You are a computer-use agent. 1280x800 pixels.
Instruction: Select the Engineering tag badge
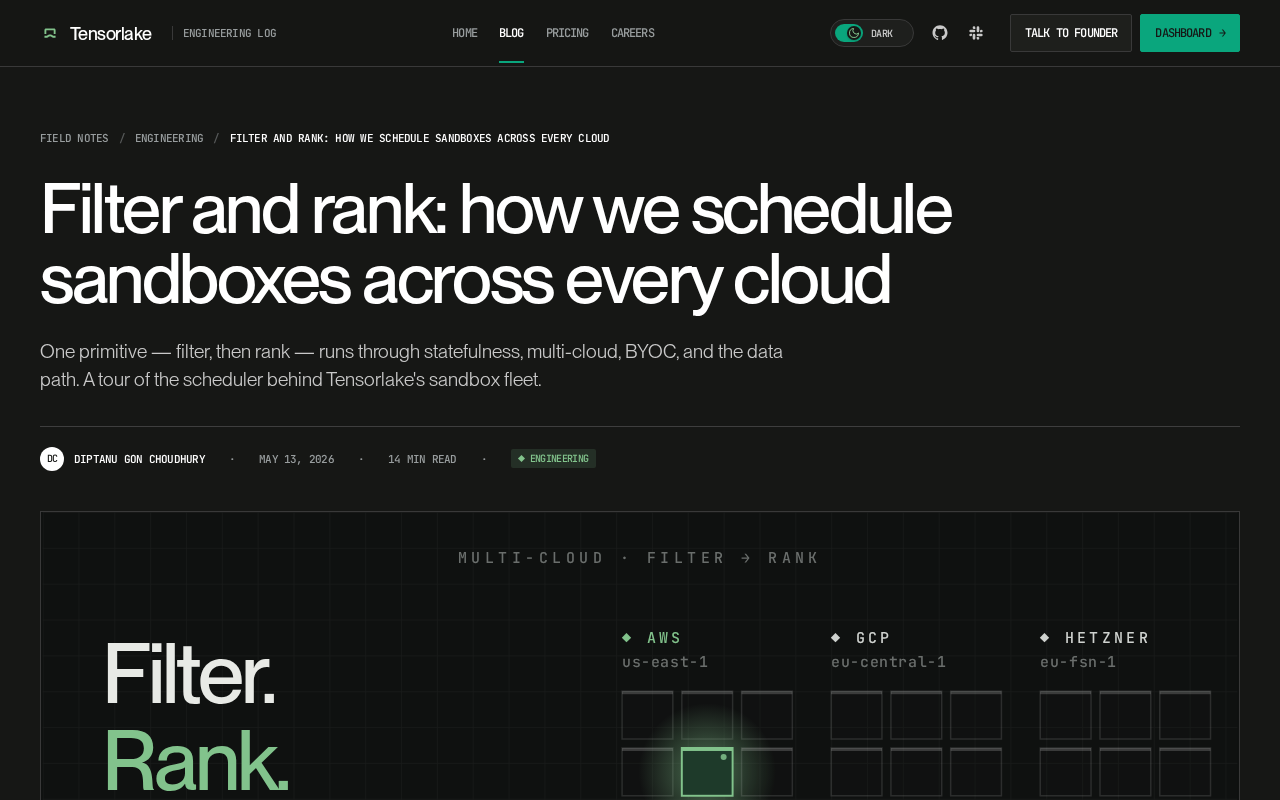click(x=553, y=459)
